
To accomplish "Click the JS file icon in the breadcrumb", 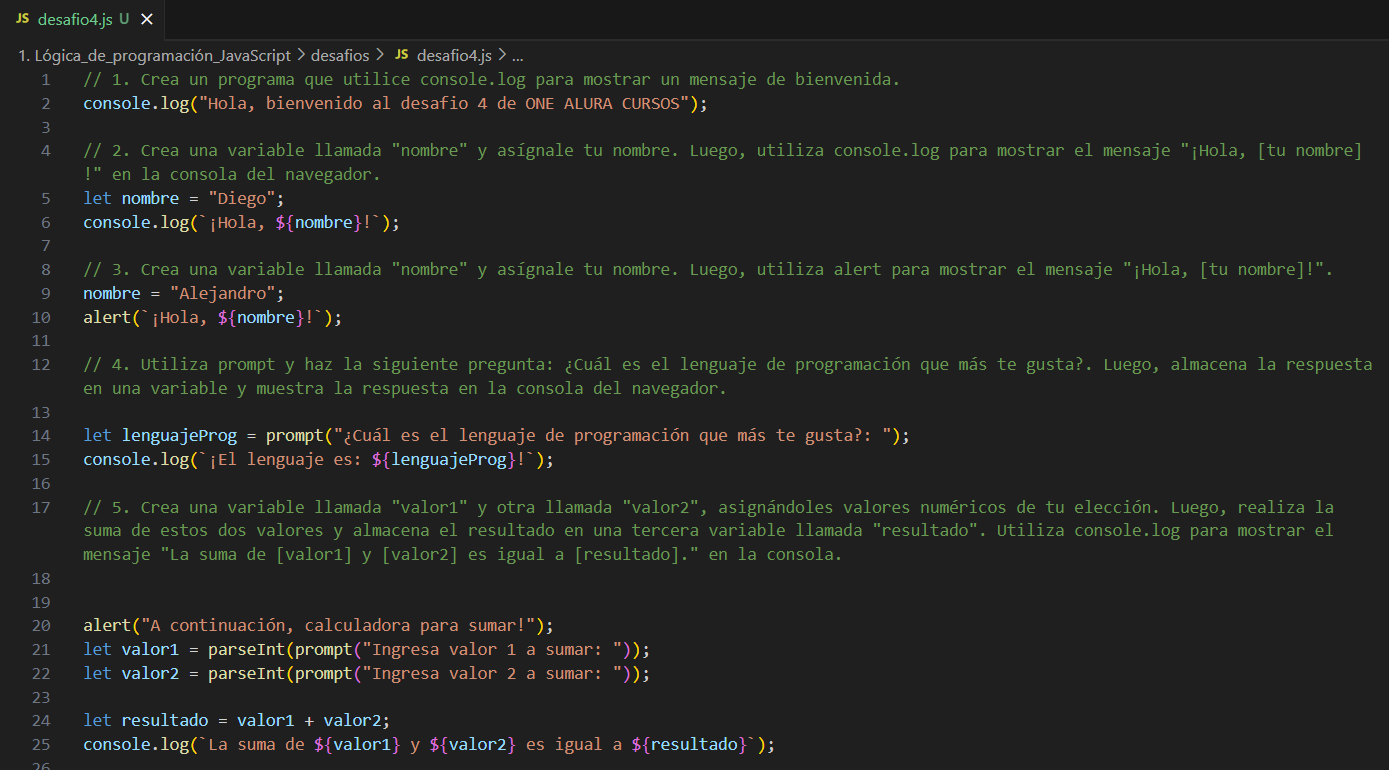I will point(402,55).
